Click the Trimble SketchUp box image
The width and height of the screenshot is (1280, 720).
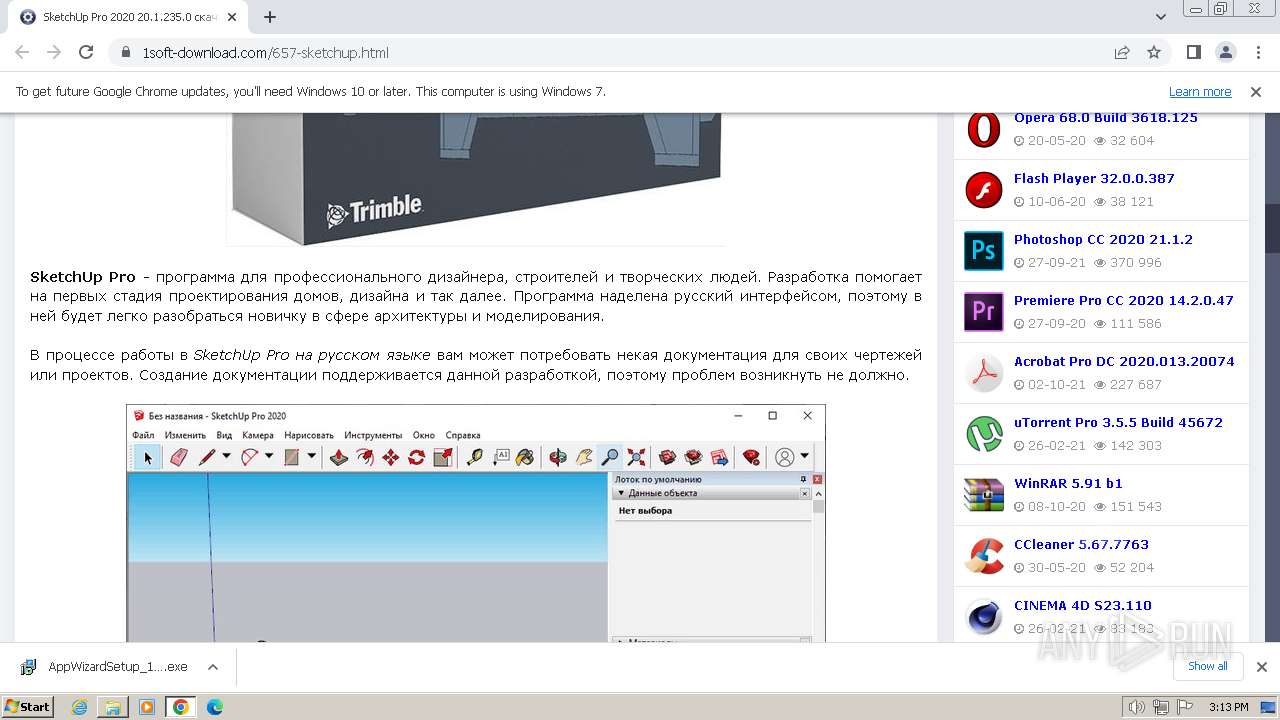[x=476, y=178]
